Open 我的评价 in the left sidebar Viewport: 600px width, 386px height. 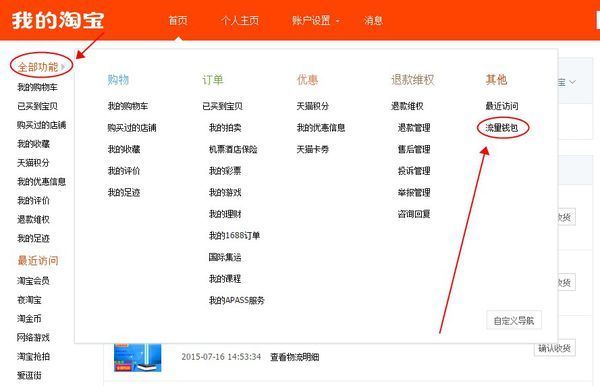[x=33, y=201]
